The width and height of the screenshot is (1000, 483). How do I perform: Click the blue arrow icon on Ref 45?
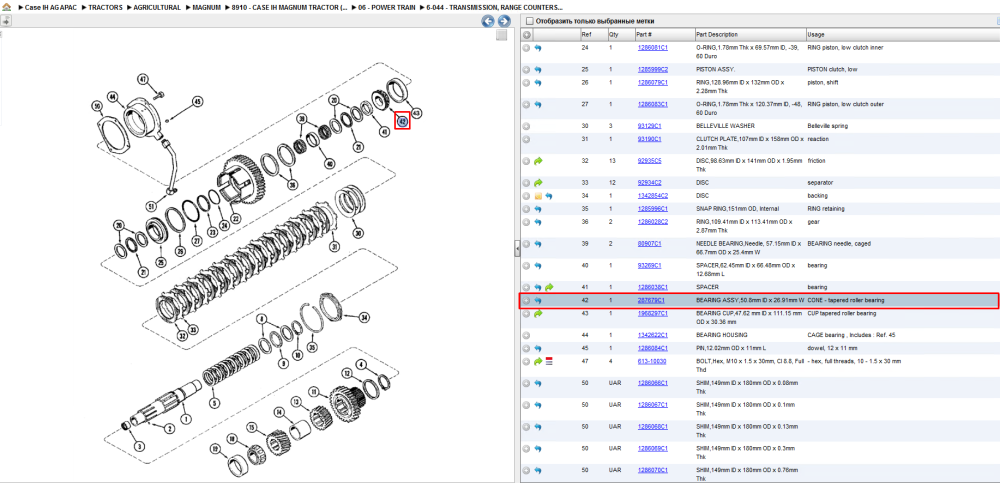(x=538, y=348)
